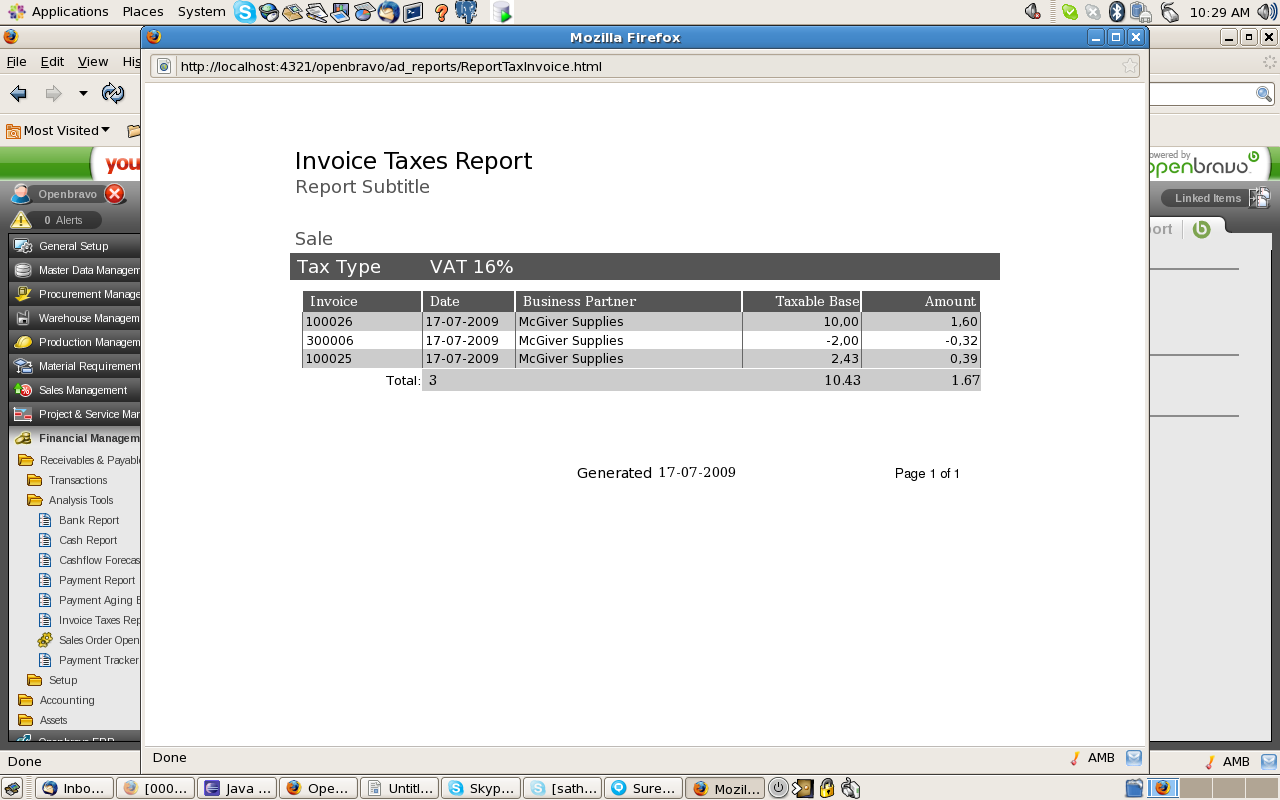This screenshot has height=800, width=1280.
Task: Open the PostgreSQL elephant launcher
Action: pos(465,12)
